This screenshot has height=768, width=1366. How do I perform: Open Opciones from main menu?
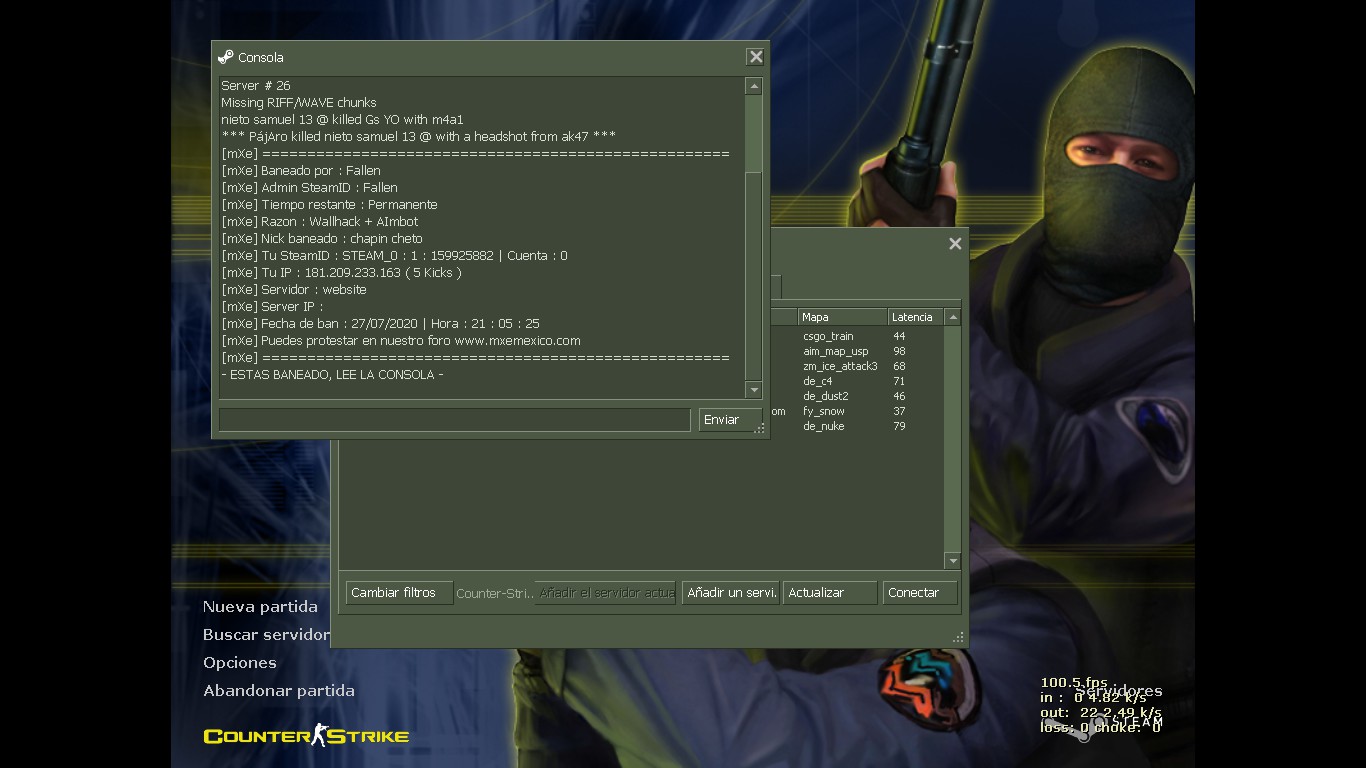click(x=240, y=663)
